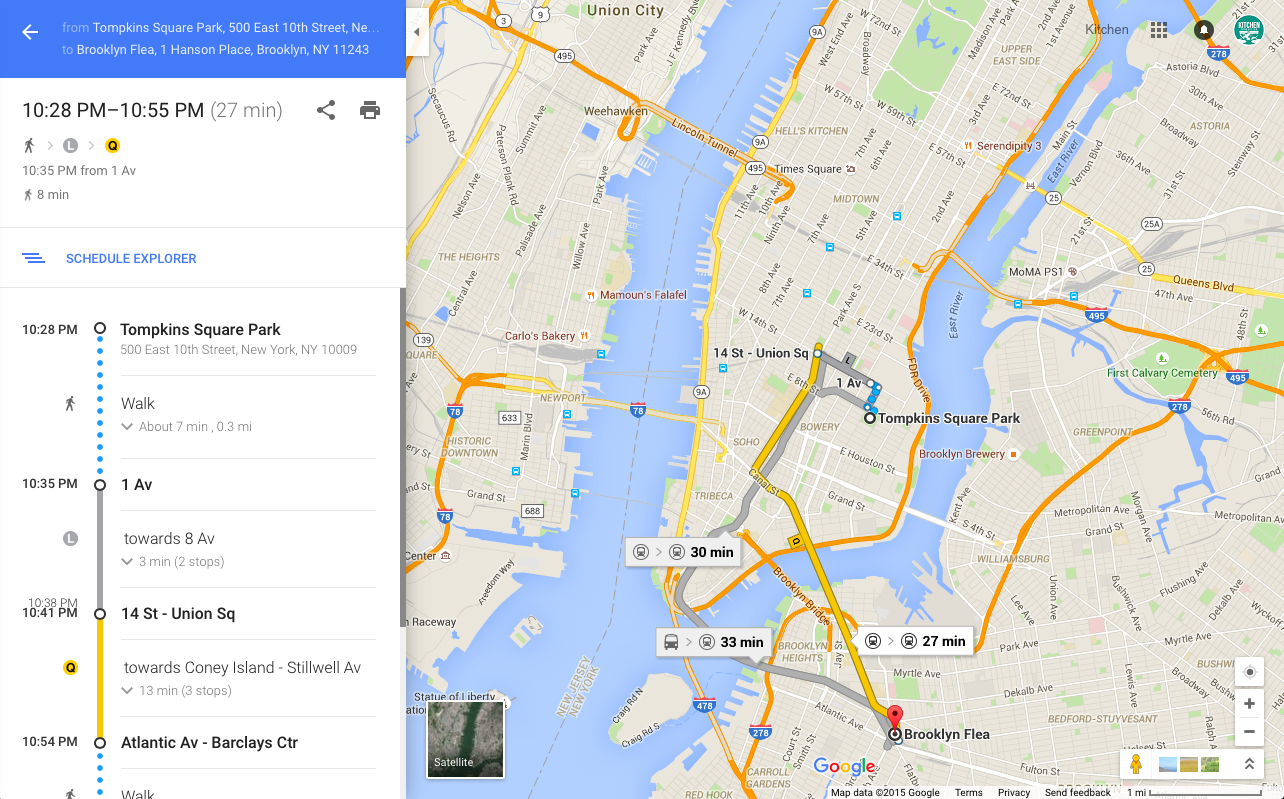
Task: Open the notifications bell
Action: click(1204, 30)
